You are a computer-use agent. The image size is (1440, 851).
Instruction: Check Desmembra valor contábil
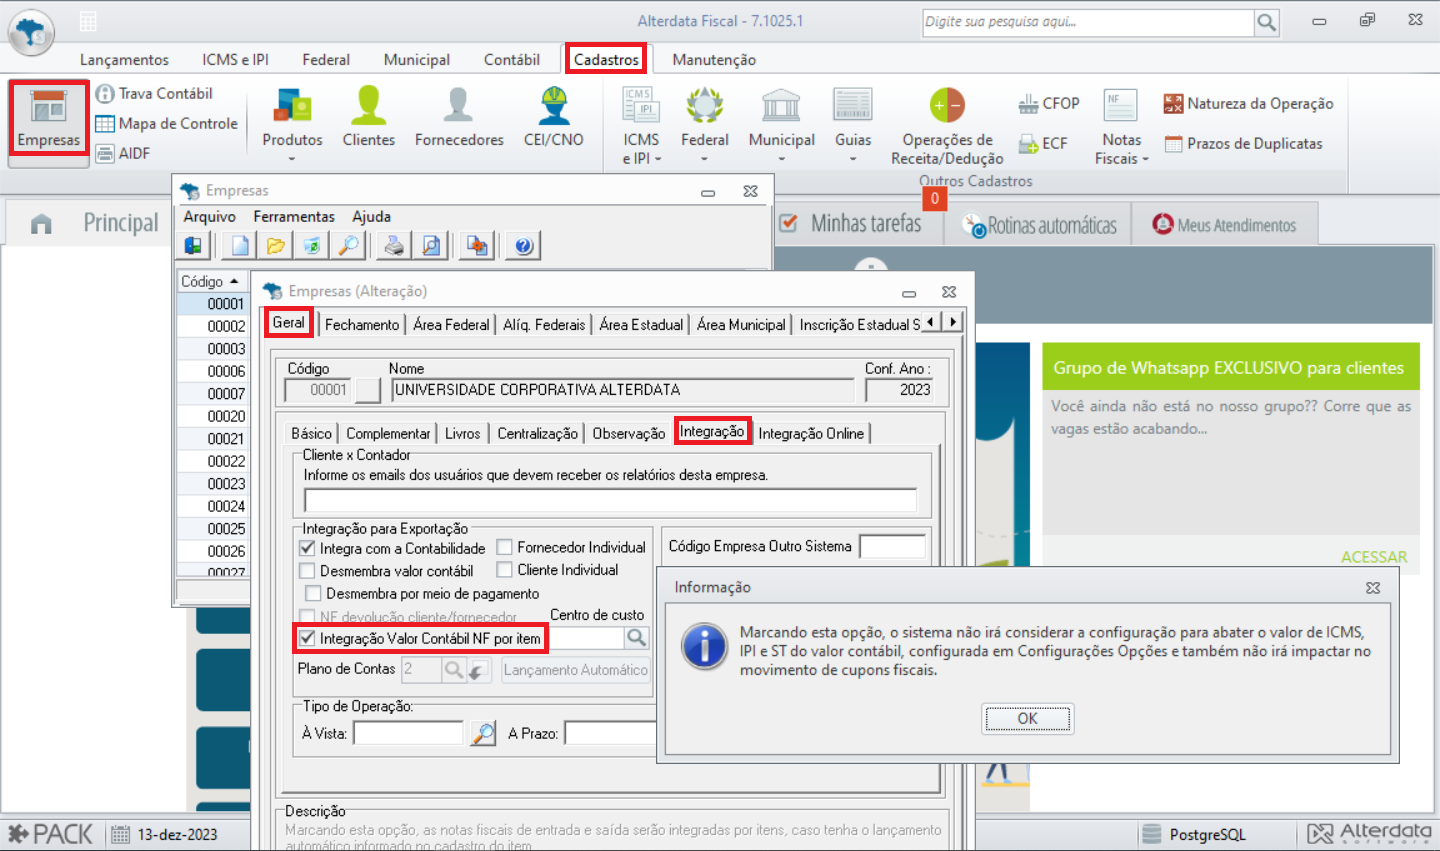(x=308, y=571)
